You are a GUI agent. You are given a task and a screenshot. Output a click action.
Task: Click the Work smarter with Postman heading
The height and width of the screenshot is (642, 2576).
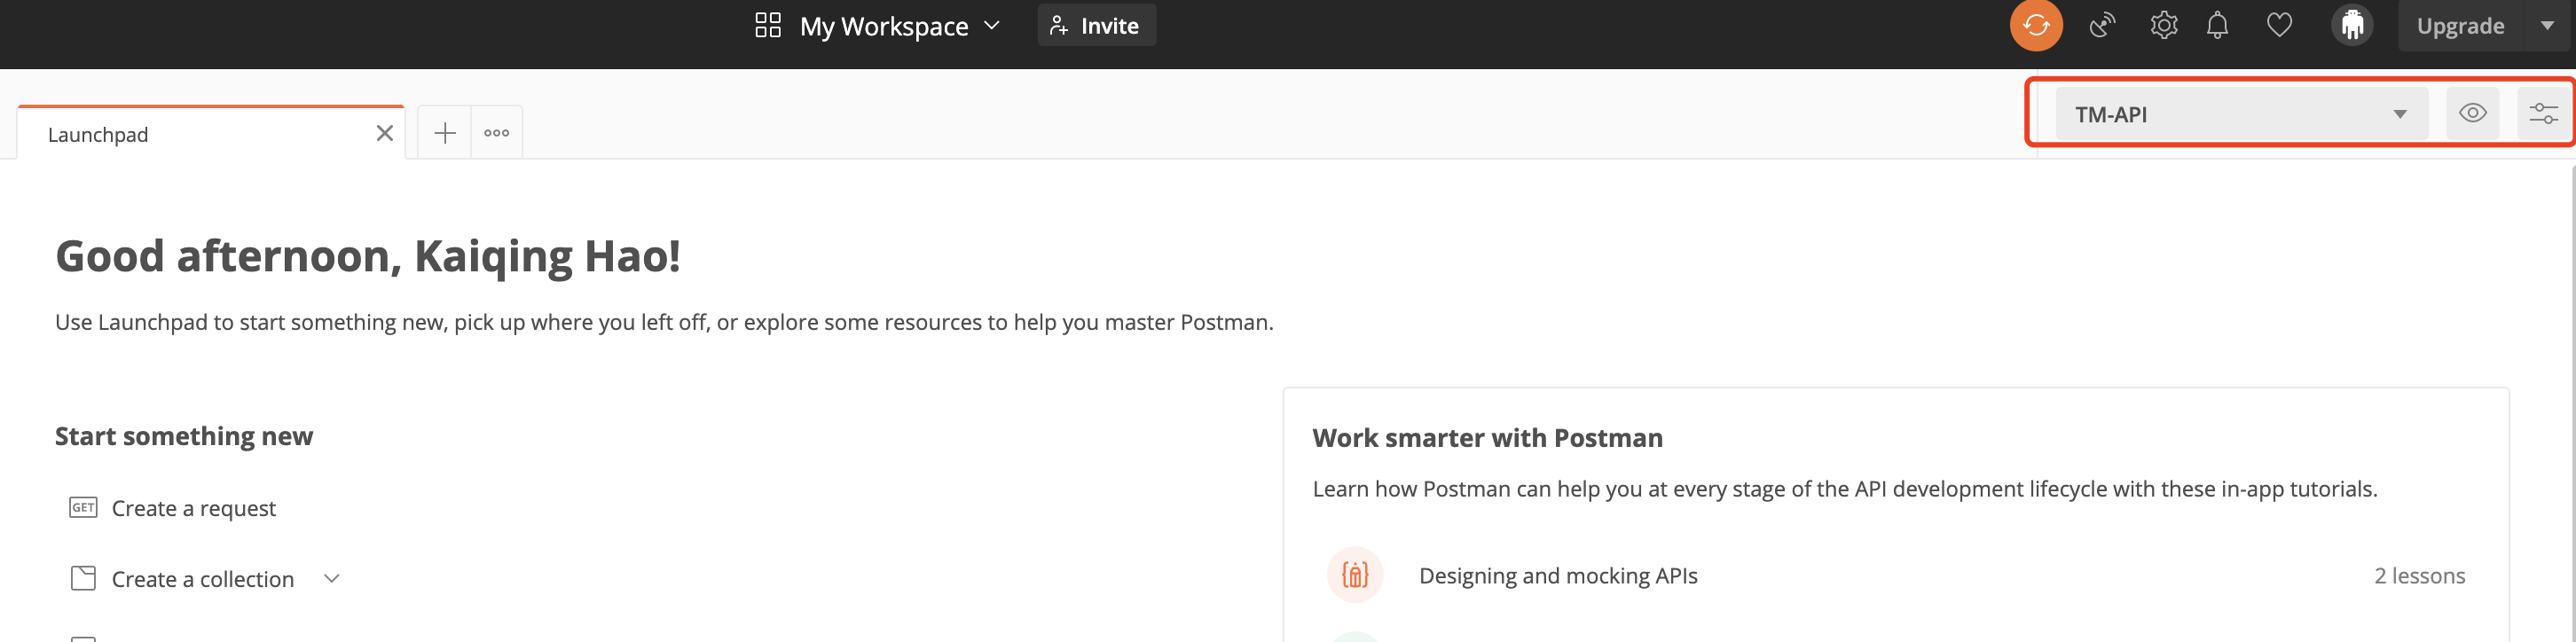tap(1487, 438)
